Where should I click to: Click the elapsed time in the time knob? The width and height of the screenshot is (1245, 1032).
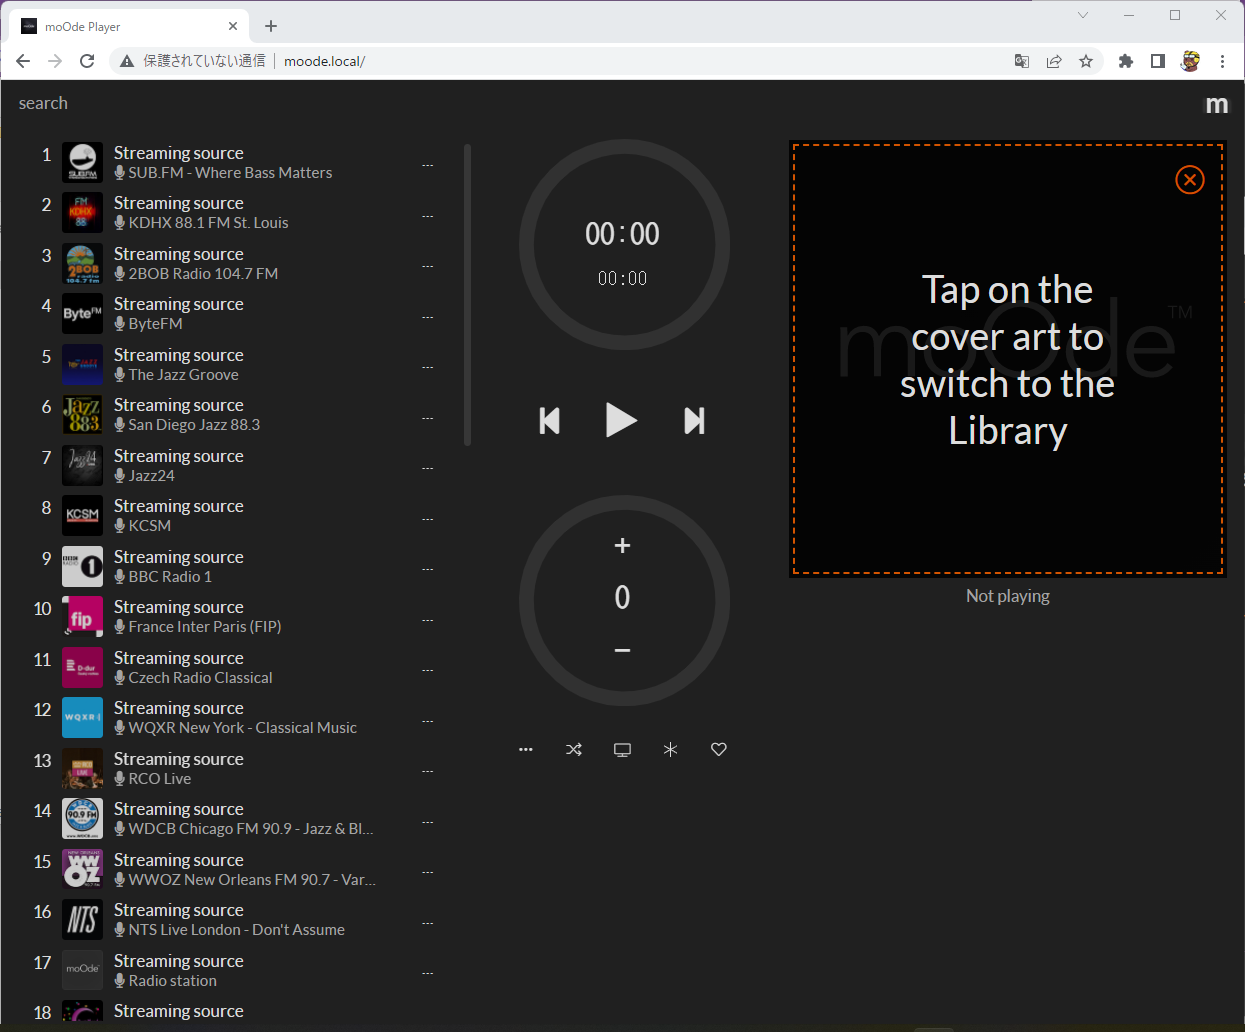[x=622, y=234]
